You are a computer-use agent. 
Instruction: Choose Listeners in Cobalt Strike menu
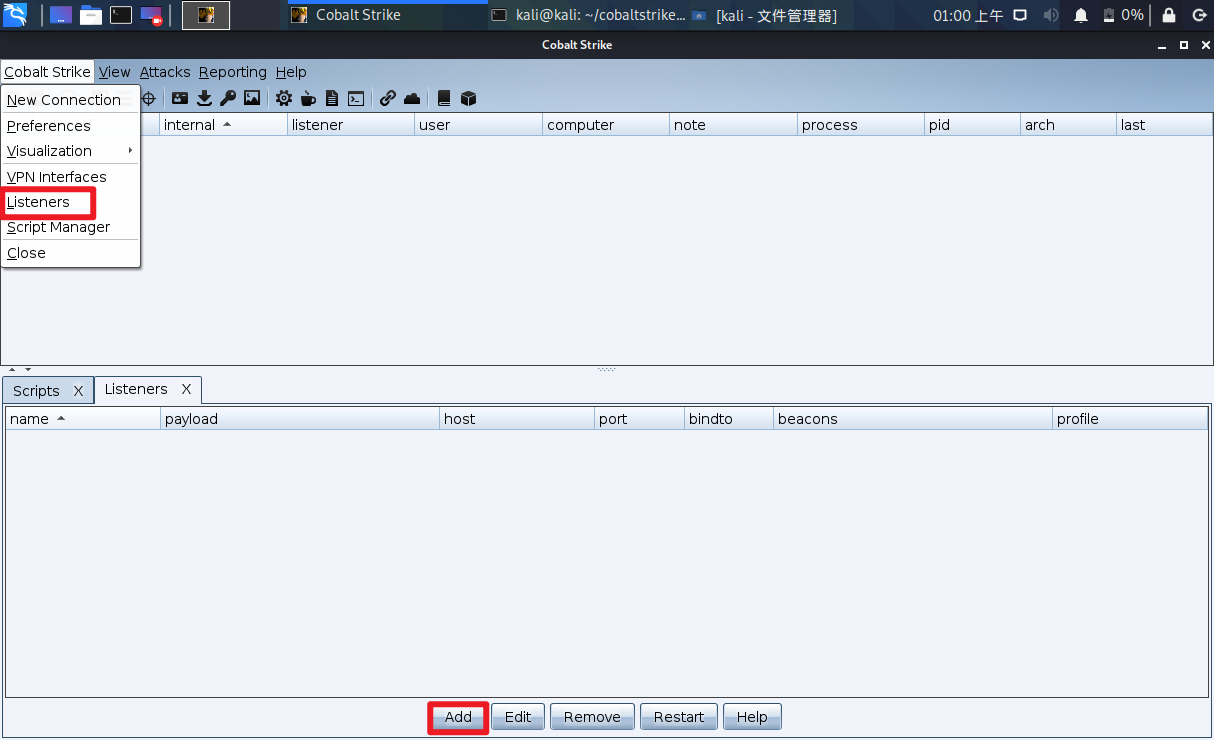click(71, 202)
